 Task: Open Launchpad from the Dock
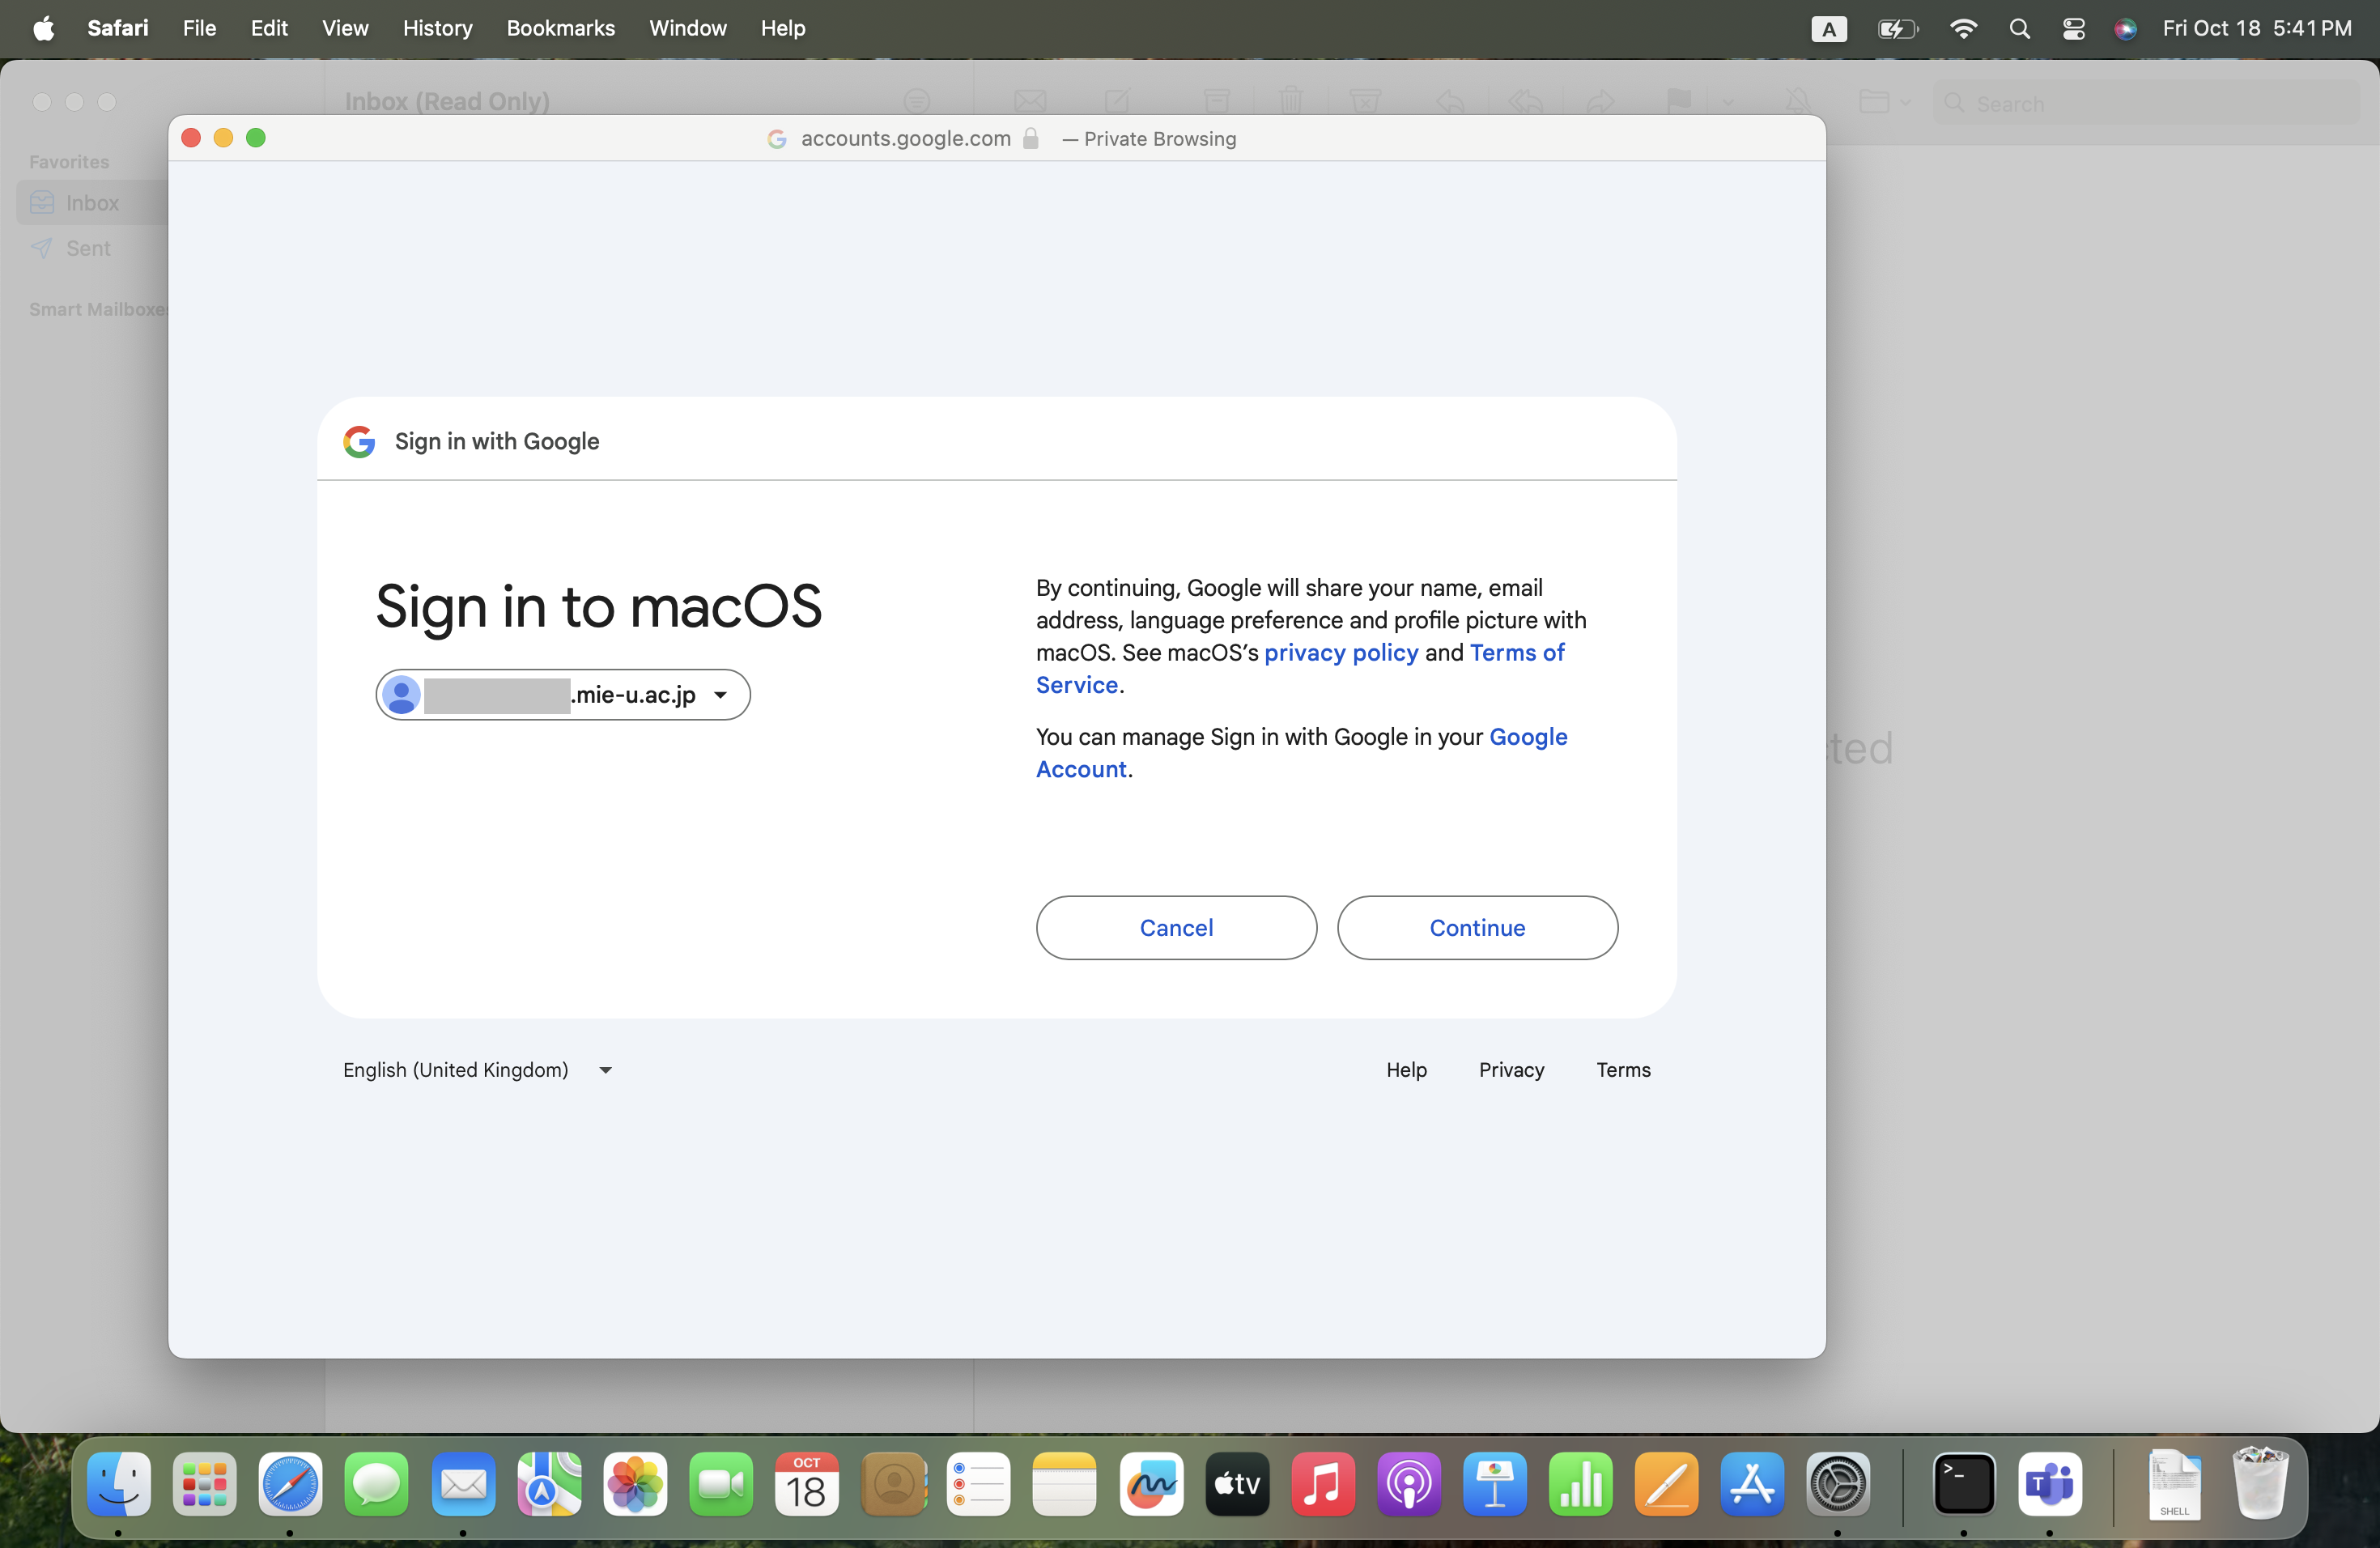[x=205, y=1484]
